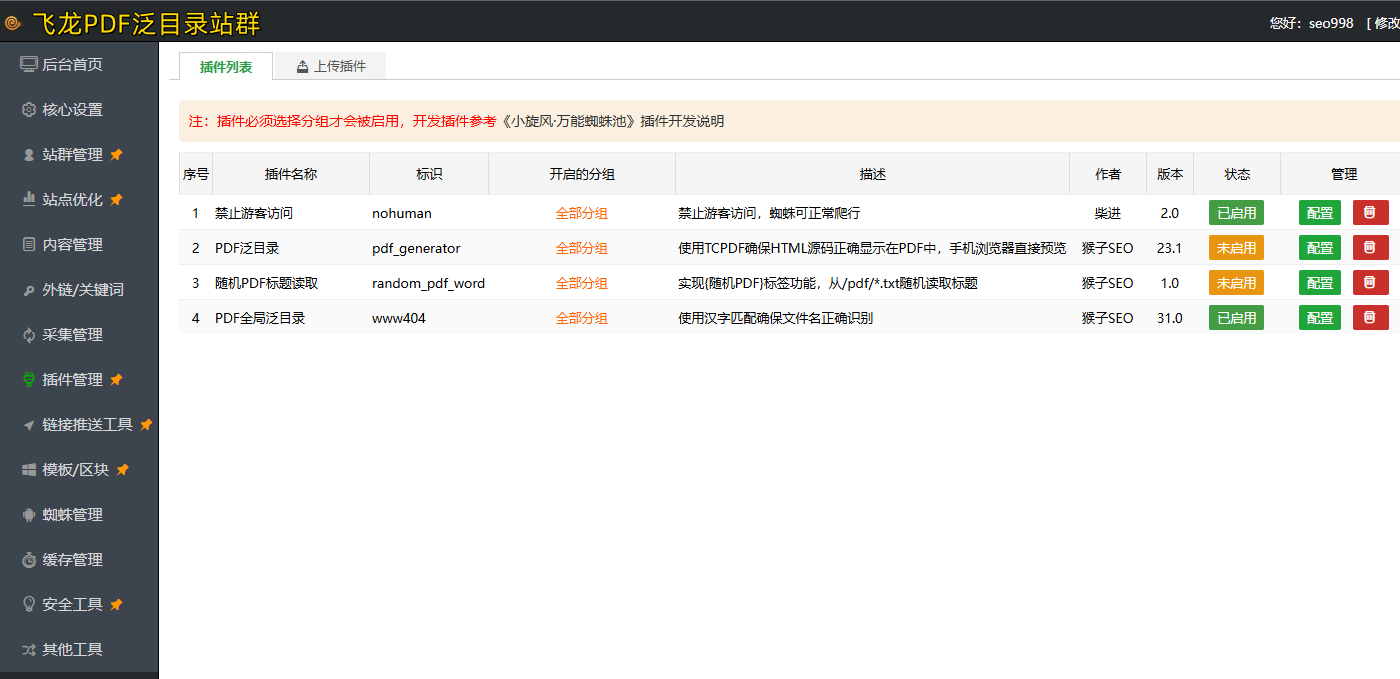Click the pin icon next to 模板/区块
Viewport: 1400px width, 679px height.
pyautogui.click(x=122, y=469)
